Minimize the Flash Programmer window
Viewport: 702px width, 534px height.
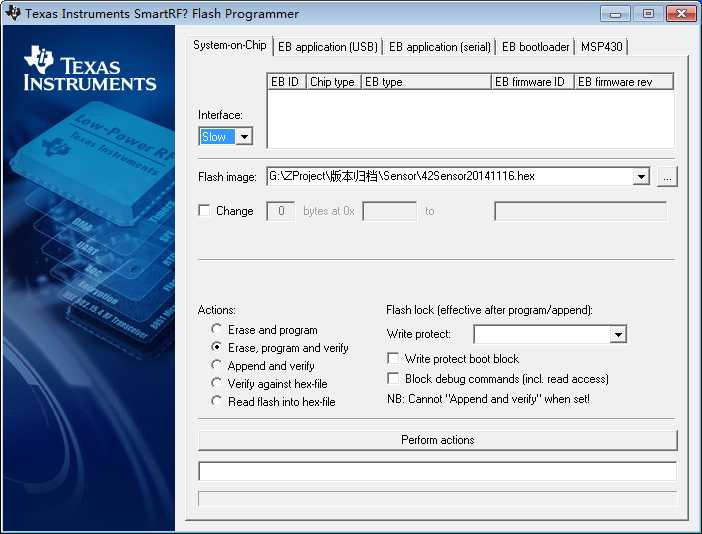tap(616, 13)
